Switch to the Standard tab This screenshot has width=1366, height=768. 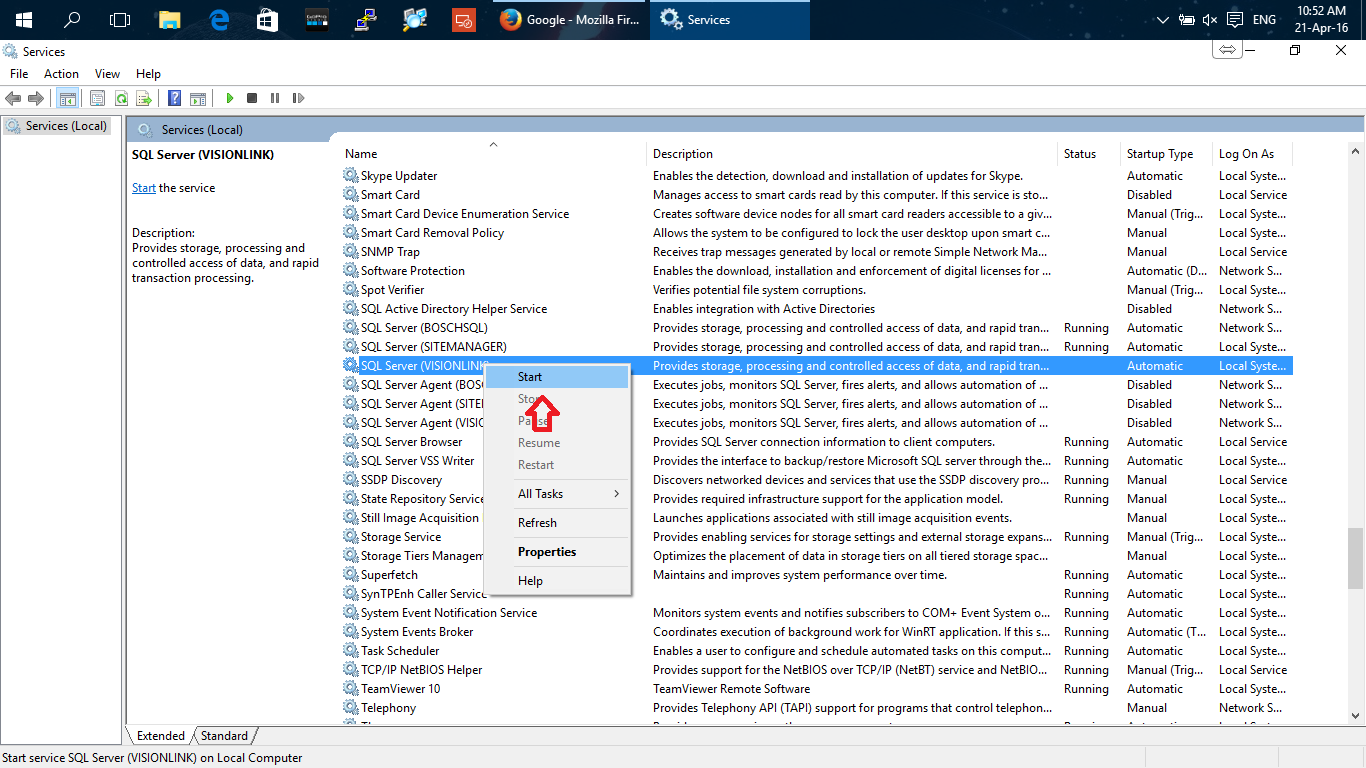[x=224, y=736]
